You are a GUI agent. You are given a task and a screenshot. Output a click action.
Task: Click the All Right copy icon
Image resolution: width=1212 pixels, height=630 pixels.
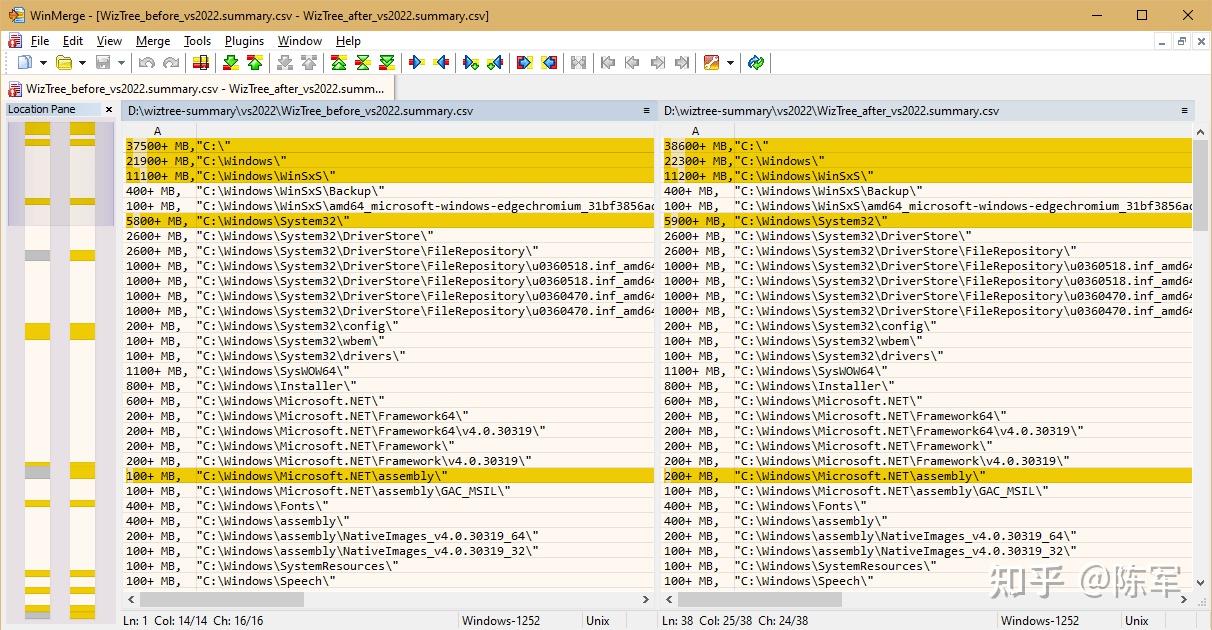pyautogui.click(x=524, y=63)
